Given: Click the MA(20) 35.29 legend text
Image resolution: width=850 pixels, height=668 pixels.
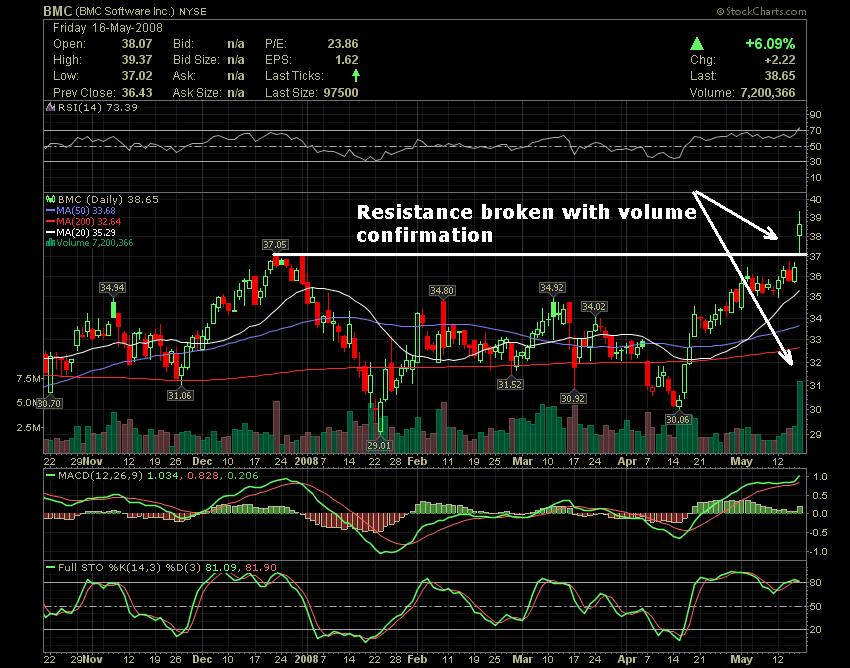Looking at the screenshot, I should (86, 232).
